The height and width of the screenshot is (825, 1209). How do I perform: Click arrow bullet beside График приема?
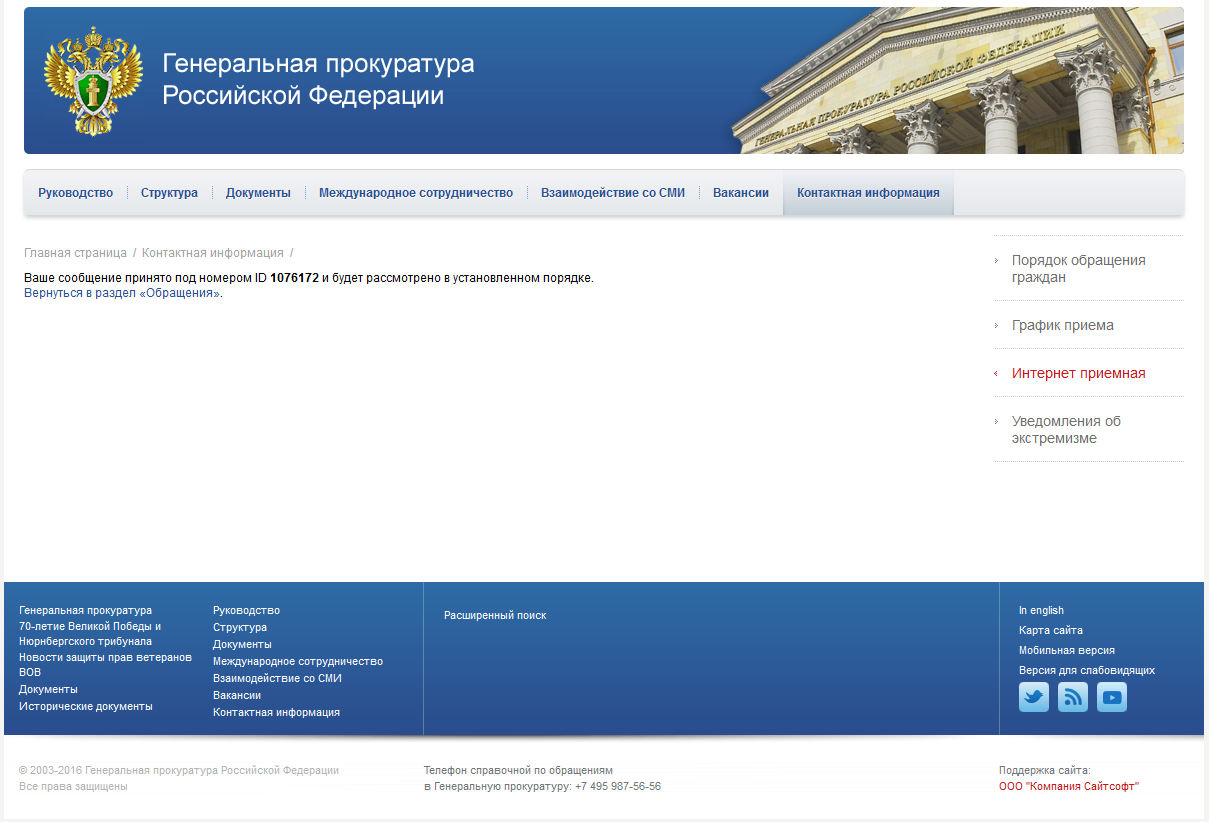[996, 325]
